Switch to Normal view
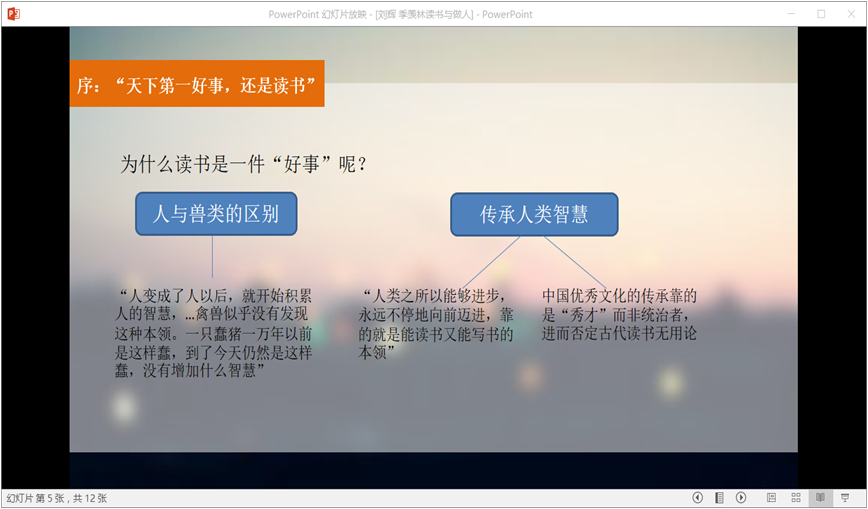 click(x=771, y=497)
